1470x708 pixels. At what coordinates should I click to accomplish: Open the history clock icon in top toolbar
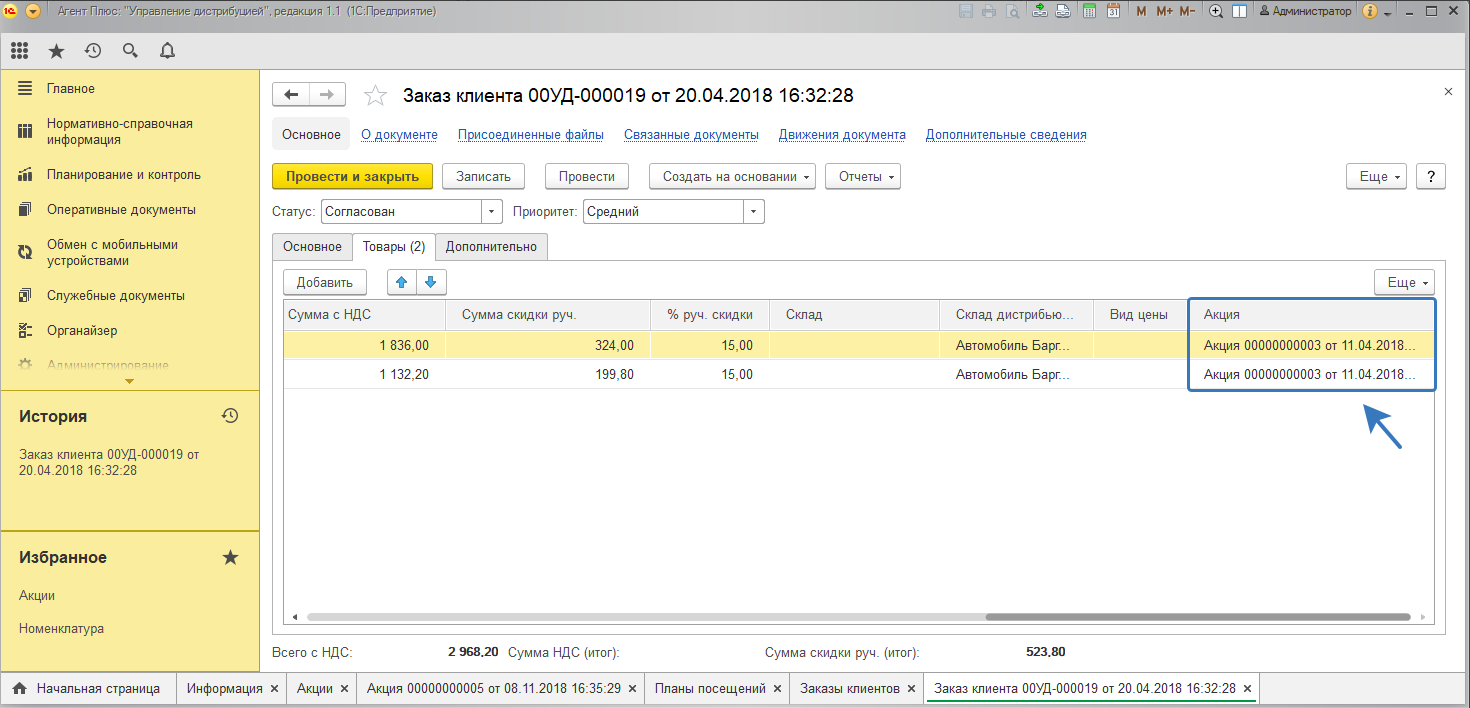pos(93,51)
